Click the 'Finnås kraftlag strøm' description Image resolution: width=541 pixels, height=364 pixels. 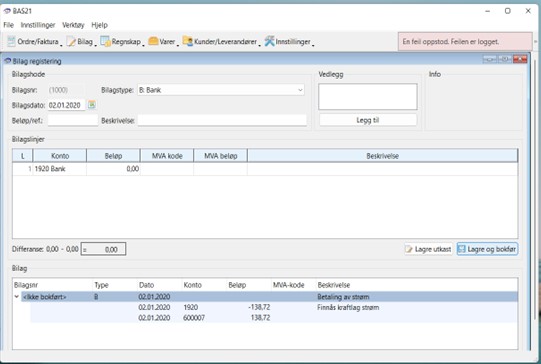(x=348, y=307)
